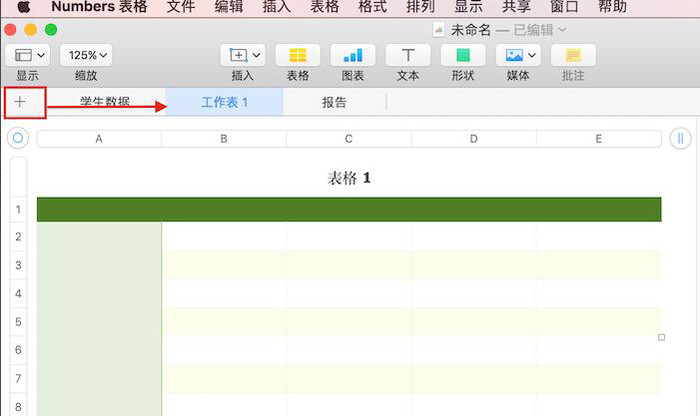Click the 形状 shape toolbar icon
700x416 pixels.
[x=463, y=55]
